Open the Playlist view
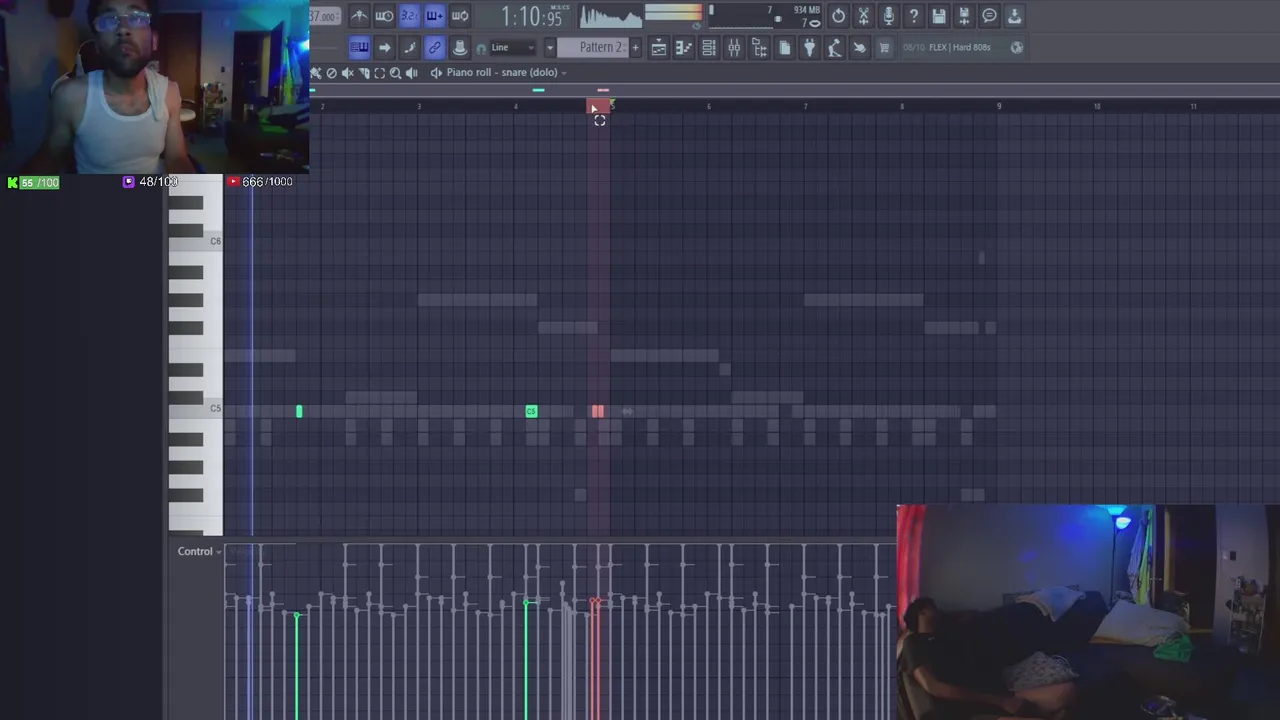The height and width of the screenshot is (720, 1280). [x=658, y=47]
